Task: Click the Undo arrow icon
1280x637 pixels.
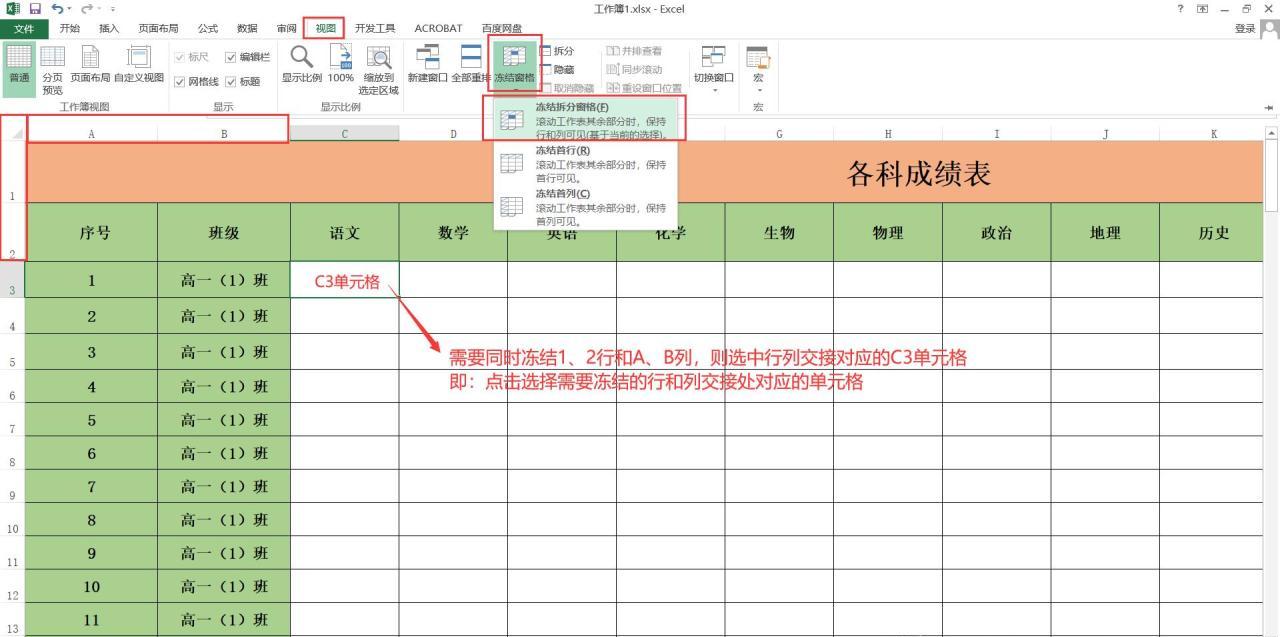Action: [x=58, y=9]
